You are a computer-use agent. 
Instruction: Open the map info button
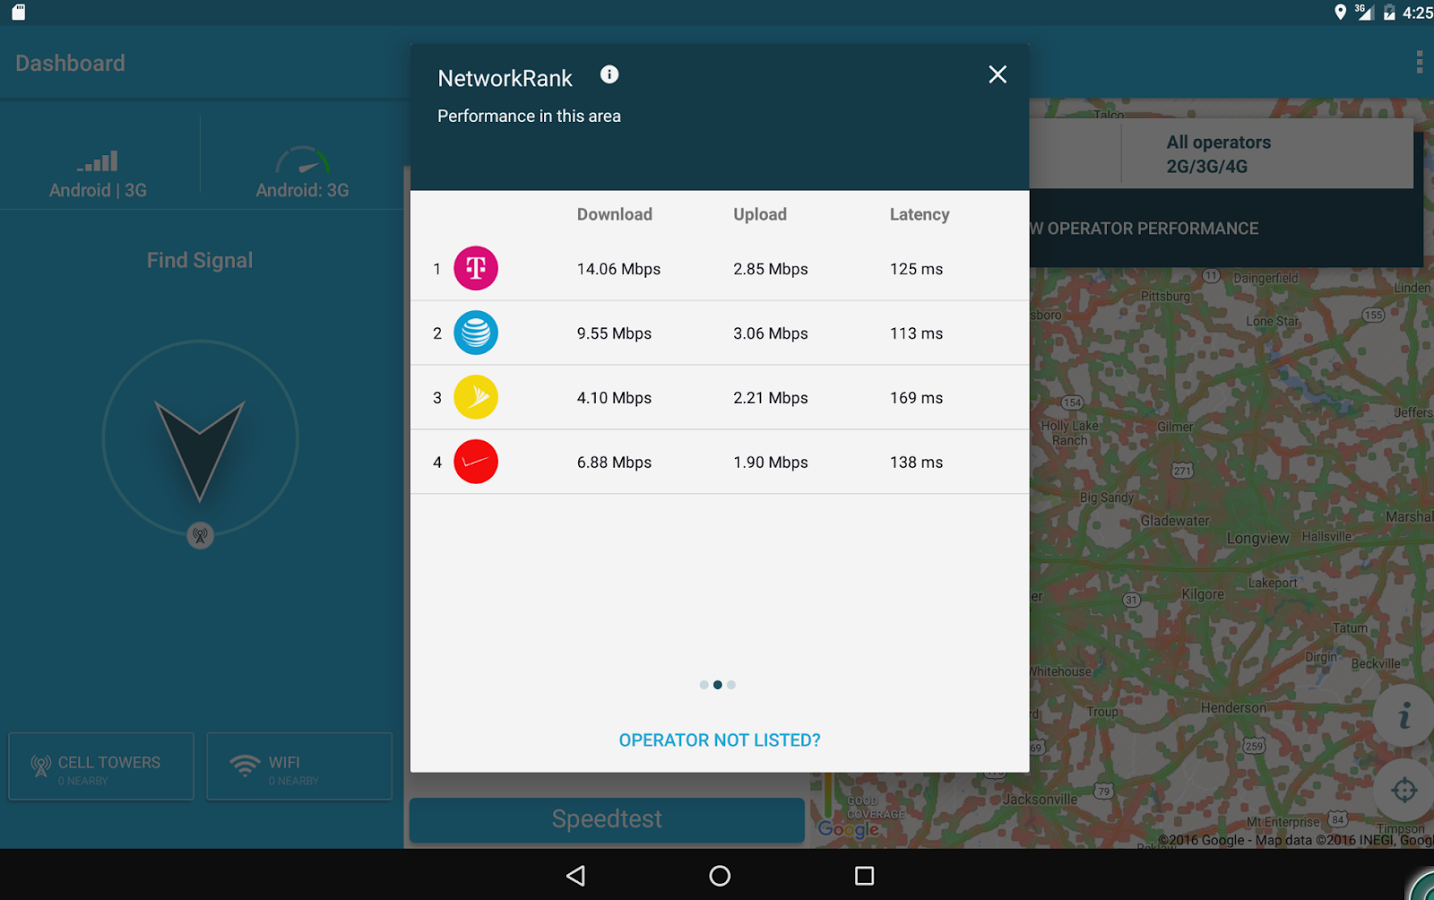1404,715
